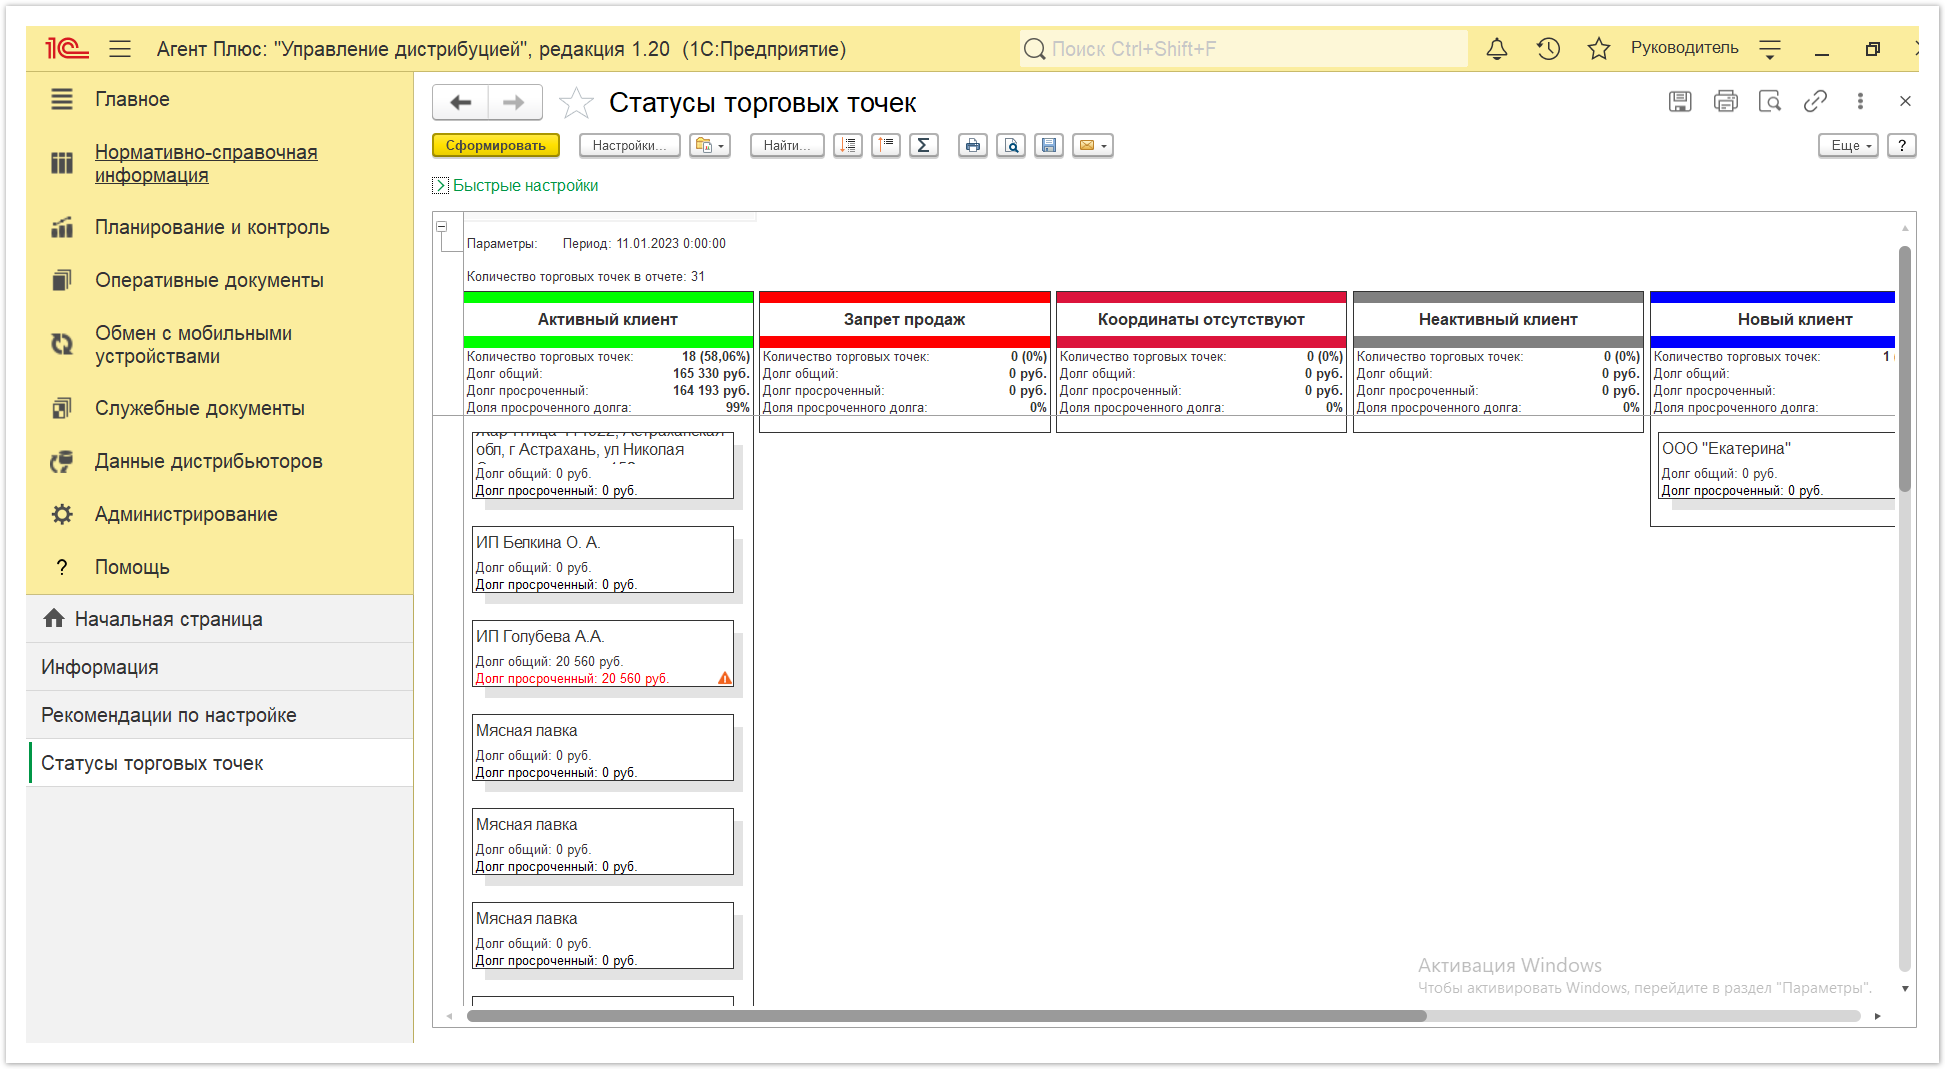Image resolution: width=1945 pixels, height=1069 pixels.
Task: Select Статусы торговых точек tab in sidebar
Action: tap(220, 763)
